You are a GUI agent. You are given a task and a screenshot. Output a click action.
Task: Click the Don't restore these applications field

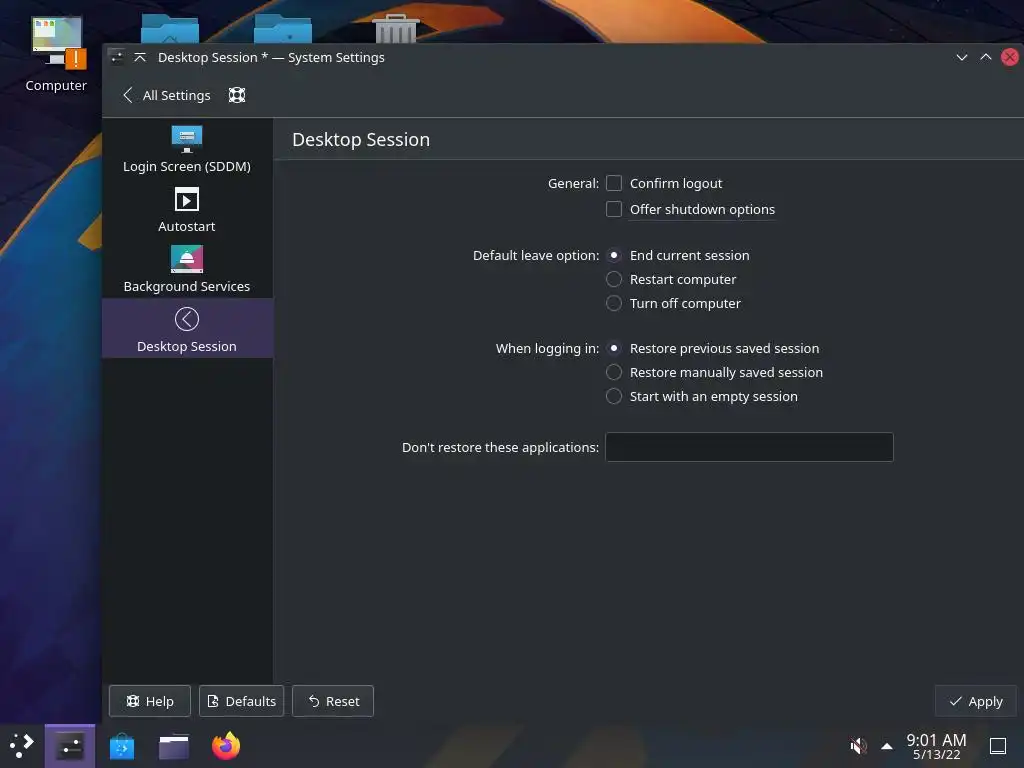click(749, 447)
